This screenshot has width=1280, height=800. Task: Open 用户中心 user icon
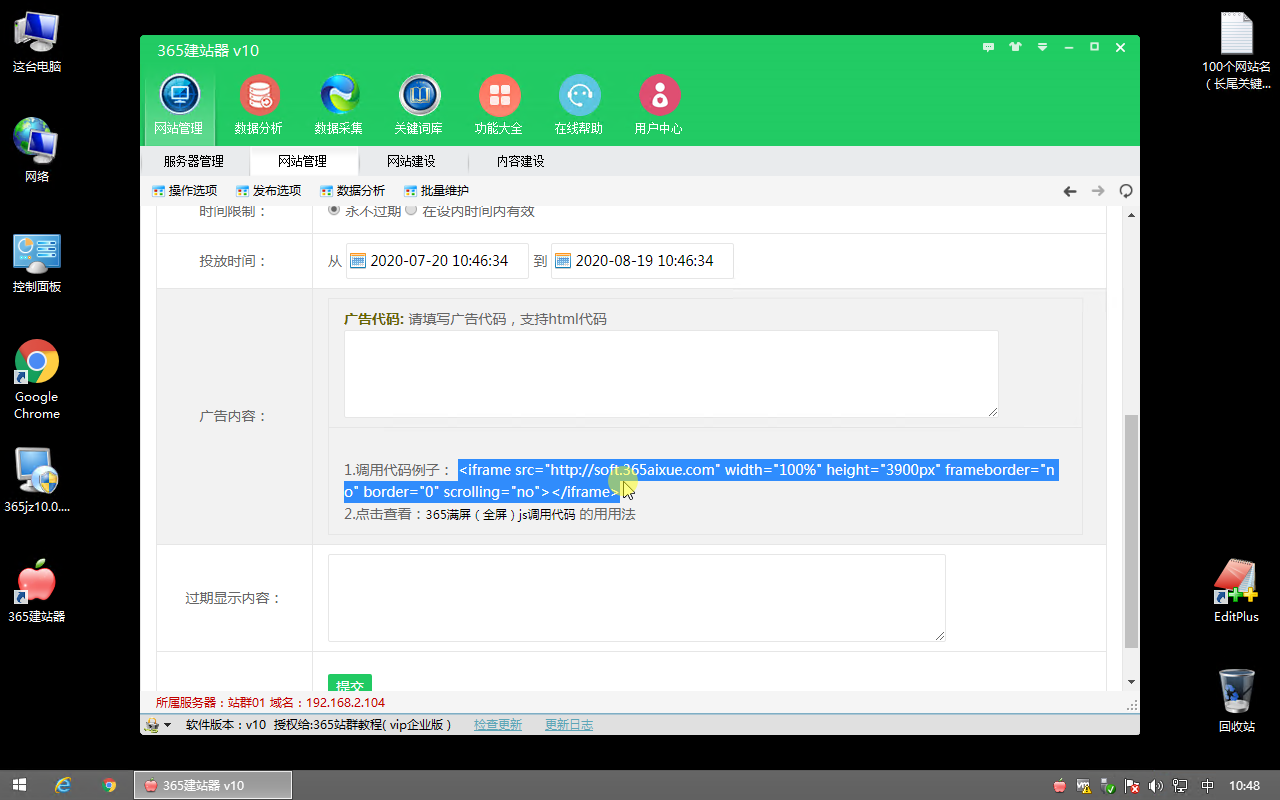(x=659, y=105)
